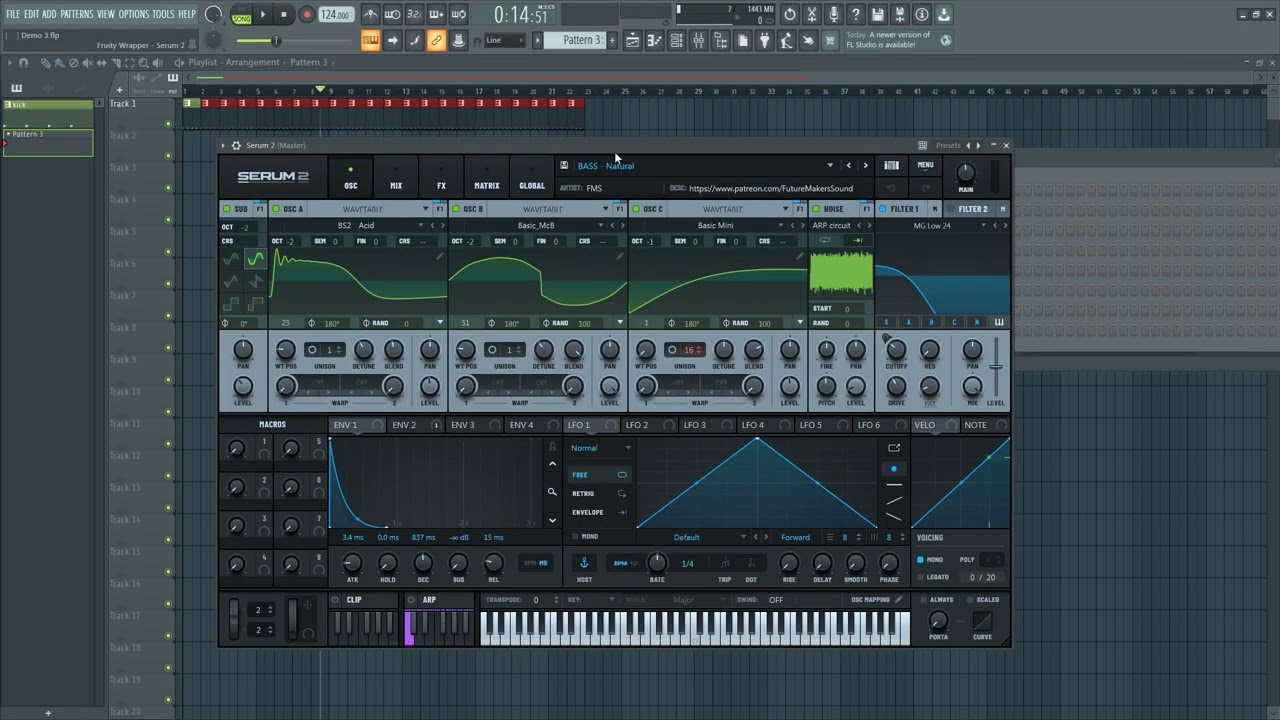Click the Save project icon
Image resolution: width=1280 pixels, height=720 pixels.
878,14
